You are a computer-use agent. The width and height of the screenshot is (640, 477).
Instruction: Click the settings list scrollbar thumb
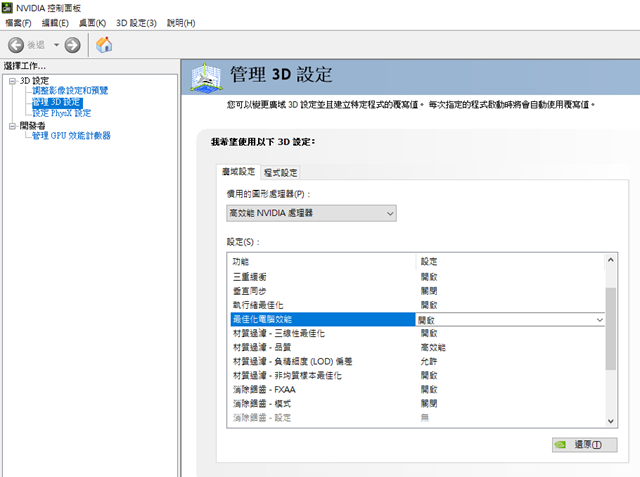611,328
